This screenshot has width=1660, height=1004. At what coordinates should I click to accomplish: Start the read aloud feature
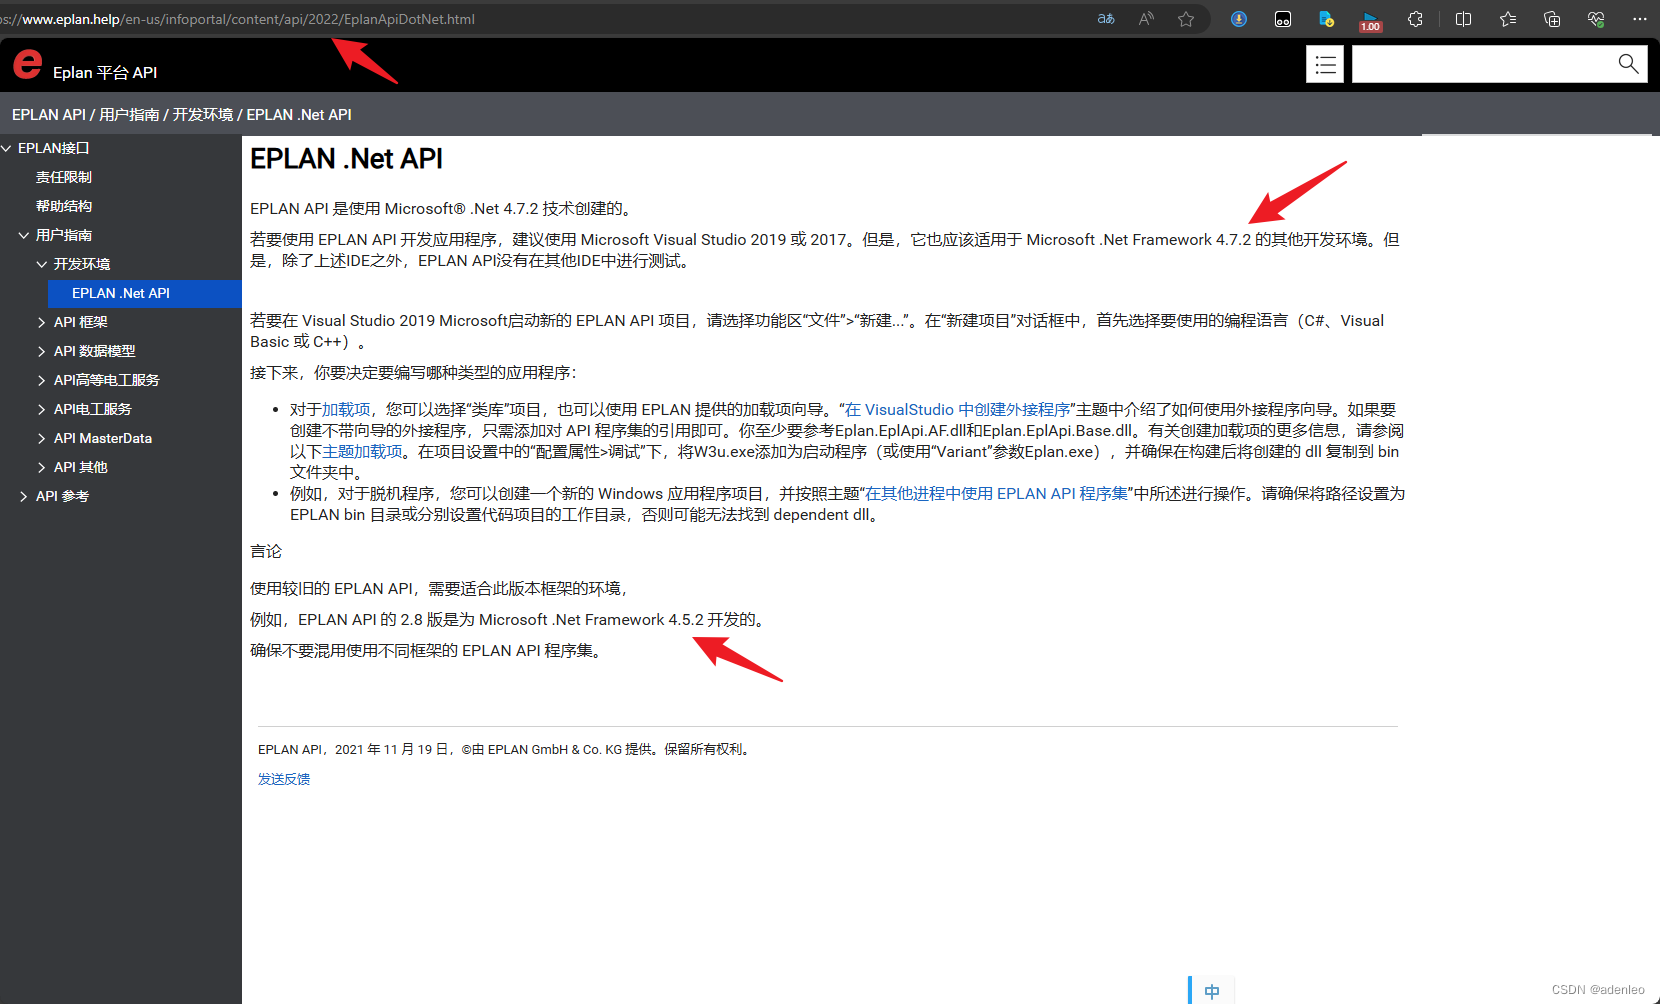[x=1146, y=19]
